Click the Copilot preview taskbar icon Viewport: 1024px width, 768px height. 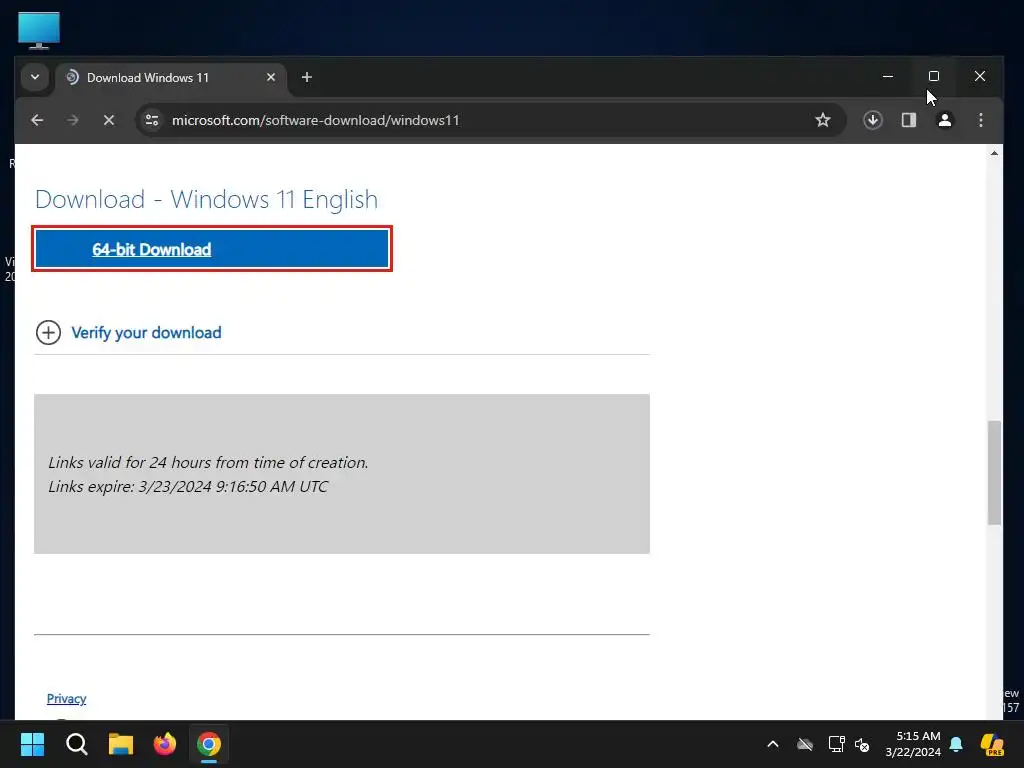pos(992,744)
